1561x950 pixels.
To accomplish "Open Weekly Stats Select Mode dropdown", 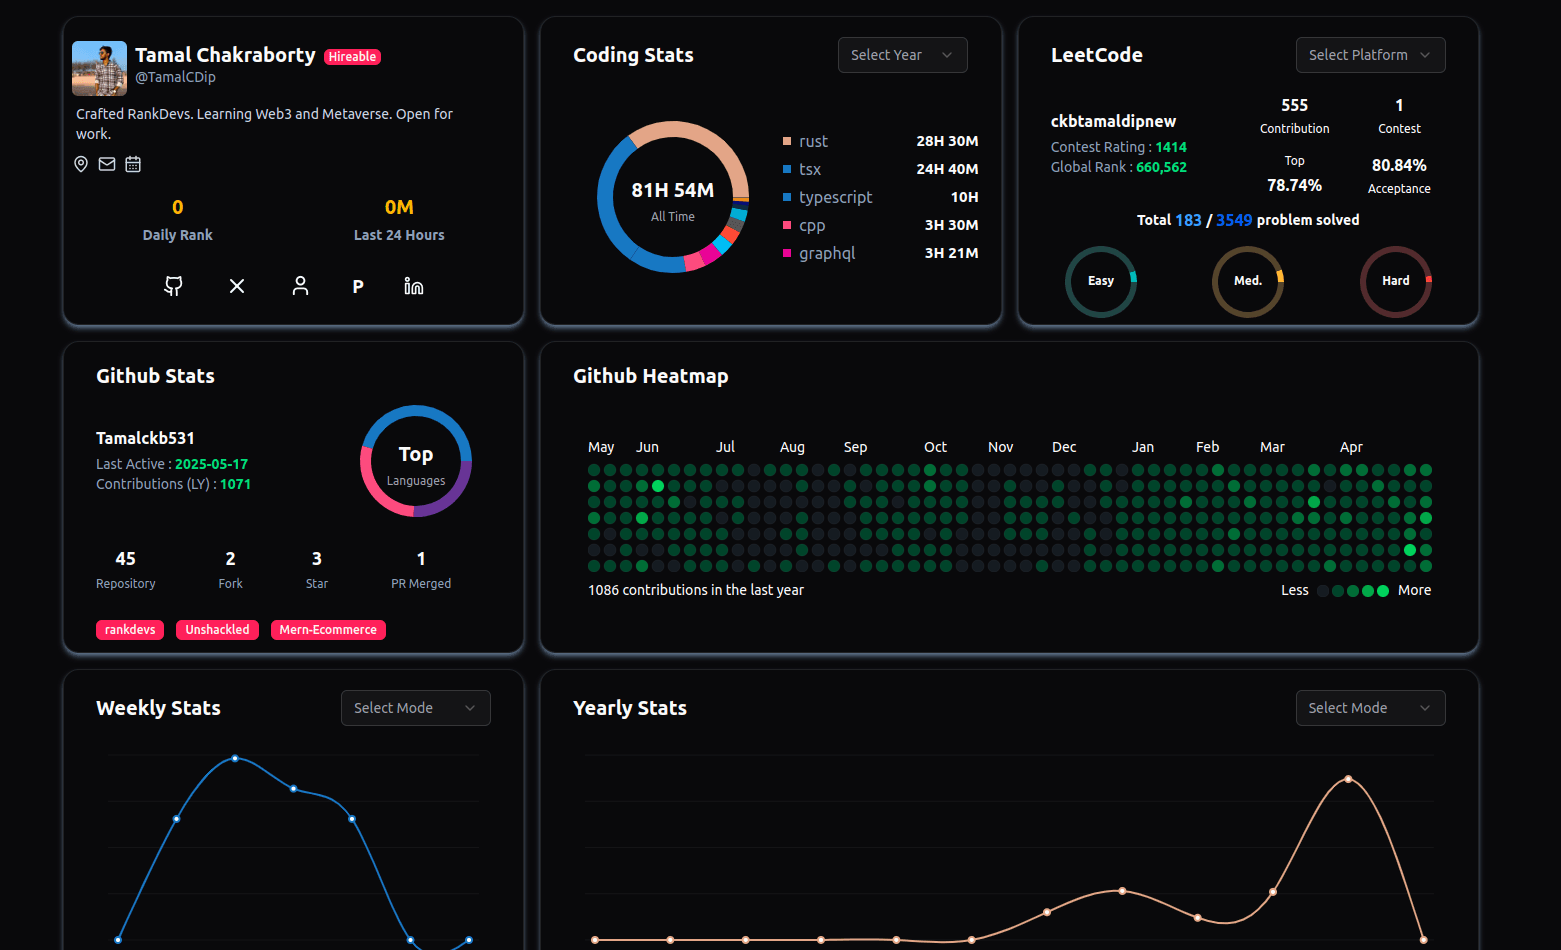I will [x=415, y=708].
